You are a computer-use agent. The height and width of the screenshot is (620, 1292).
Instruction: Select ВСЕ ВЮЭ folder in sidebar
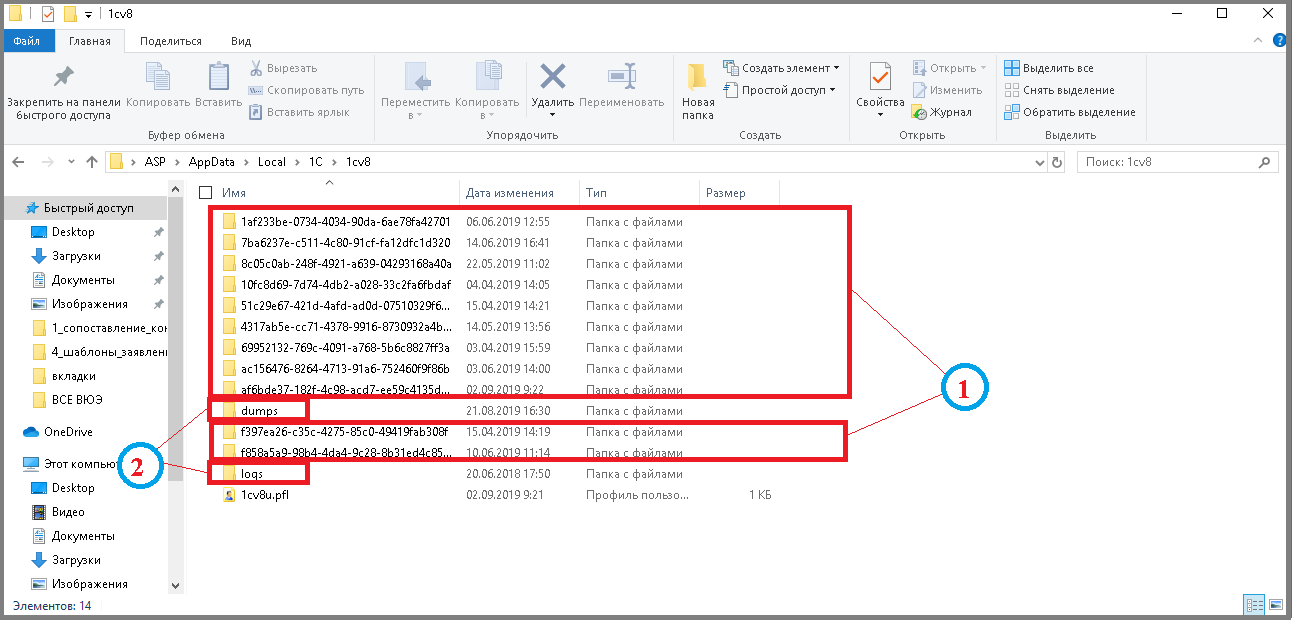(77, 400)
